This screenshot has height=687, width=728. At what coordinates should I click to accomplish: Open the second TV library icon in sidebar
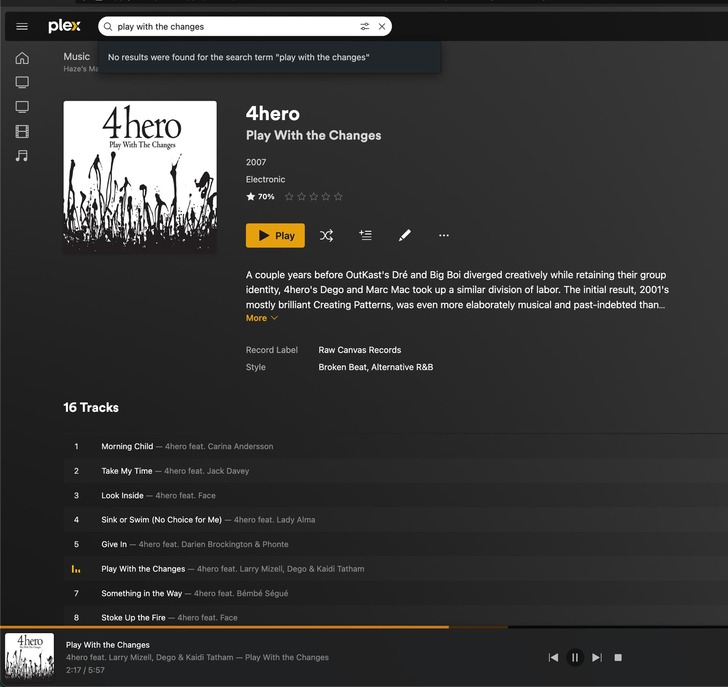pyautogui.click(x=22, y=107)
